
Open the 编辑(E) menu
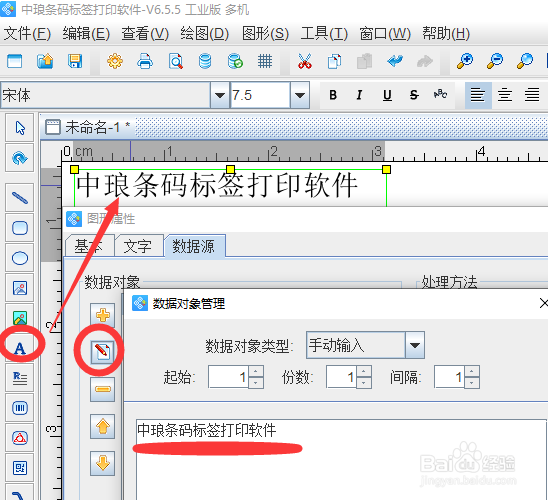click(x=86, y=34)
